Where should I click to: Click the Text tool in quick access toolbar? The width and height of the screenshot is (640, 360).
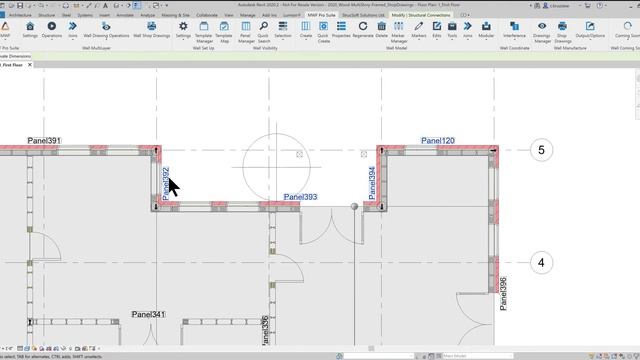pos(105,5)
